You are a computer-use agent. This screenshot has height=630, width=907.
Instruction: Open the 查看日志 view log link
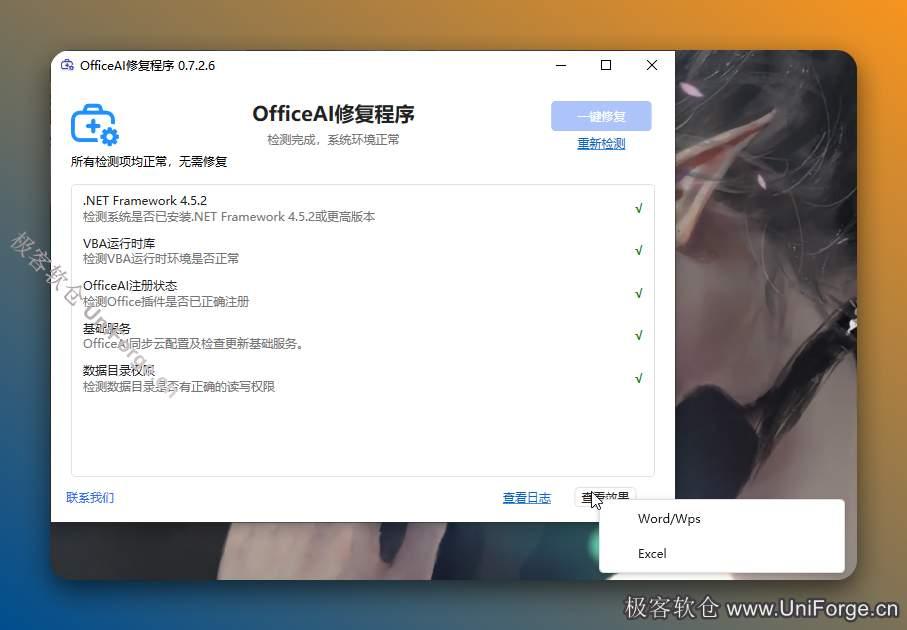tap(526, 498)
